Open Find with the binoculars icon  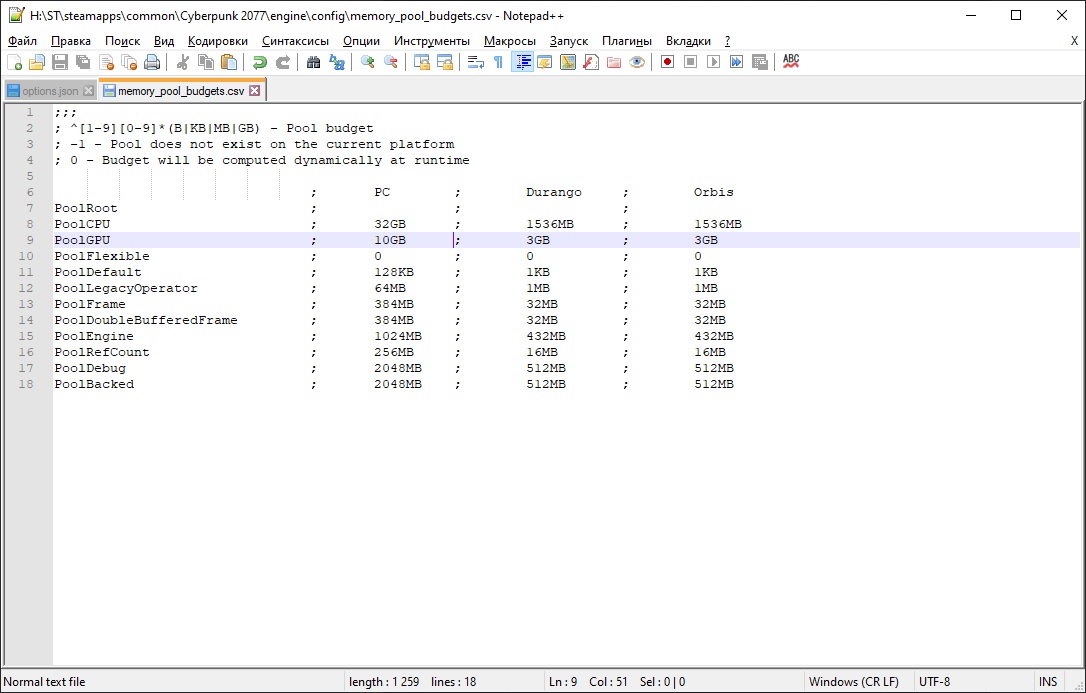tap(314, 62)
